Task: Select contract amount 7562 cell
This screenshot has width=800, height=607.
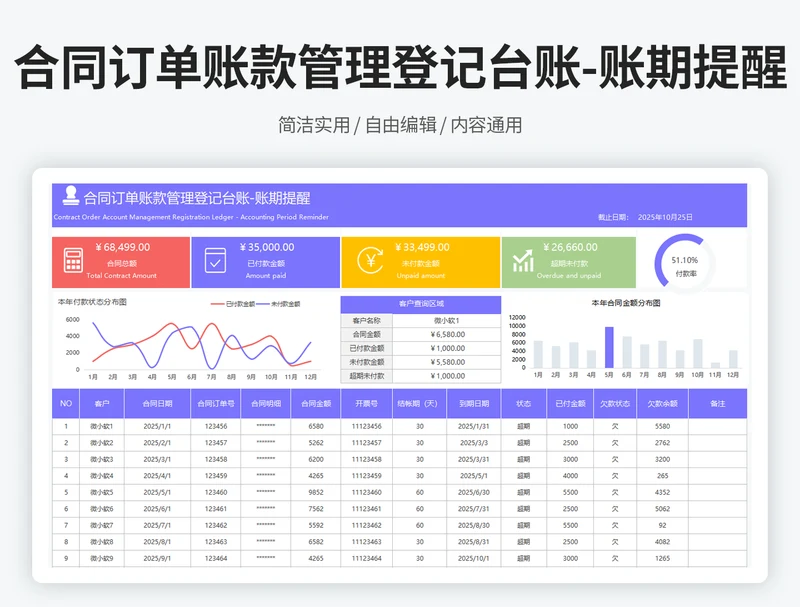Action: click(316, 509)
